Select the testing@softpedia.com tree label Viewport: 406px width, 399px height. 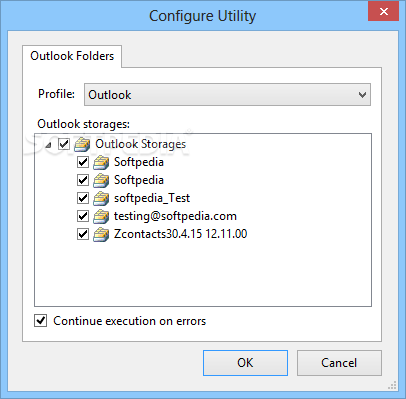click(175, 216)
